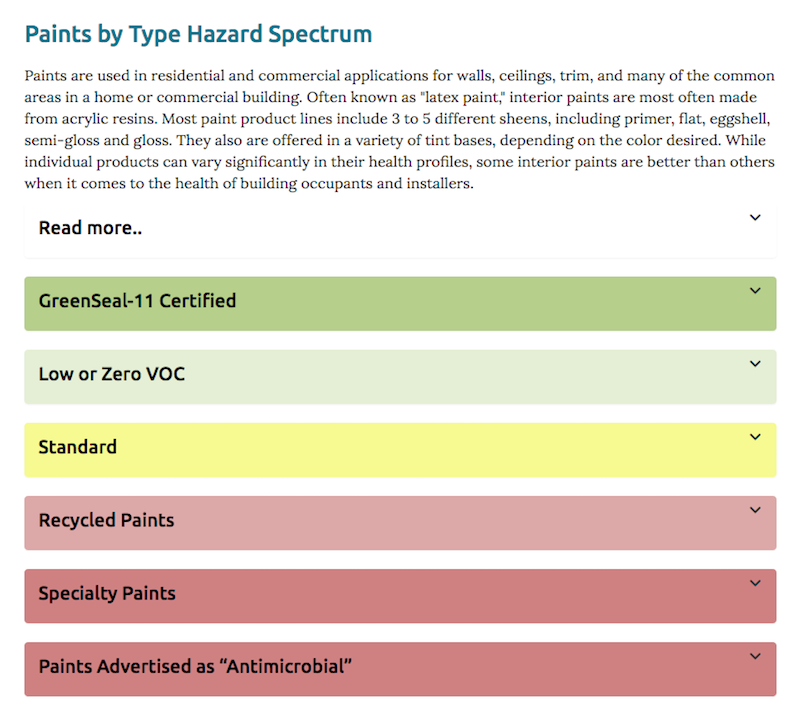Click the Paints by Type Hazard Spectrum heading
The height and width of the screenshot is (718, 800).
click(x=198, y=34)
